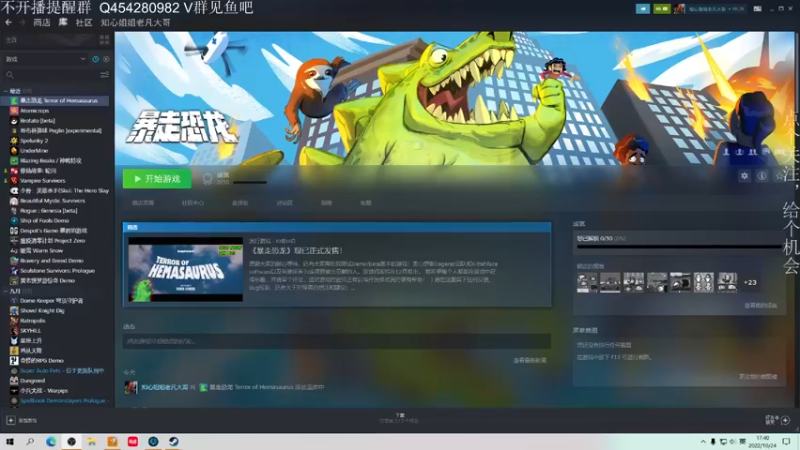Viewport: 800px width, 450px height.
Task: Toggle the ready-to-play filter icon
Action: click(106, 59)
